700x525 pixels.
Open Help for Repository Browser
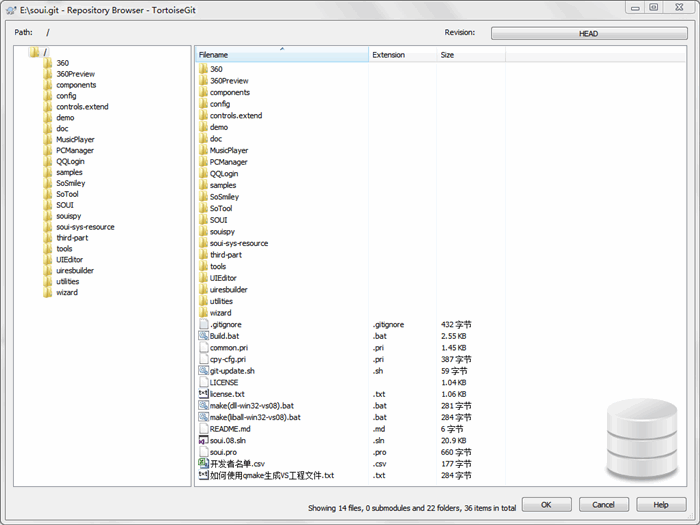coord(661,504)
